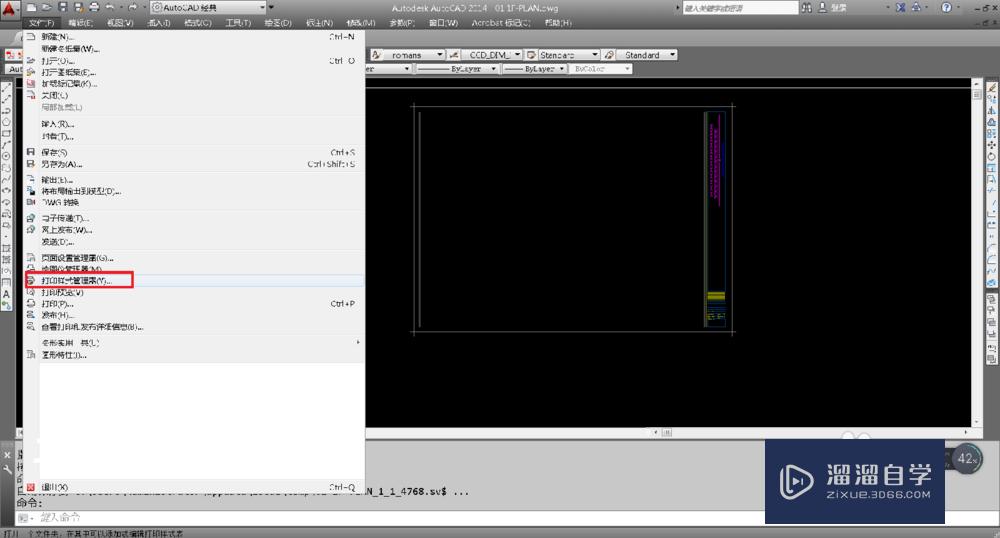Screen dimensions: 1000x538
Task: Click the New file icon in quick access toolbar
Action: tap(31, 8)
